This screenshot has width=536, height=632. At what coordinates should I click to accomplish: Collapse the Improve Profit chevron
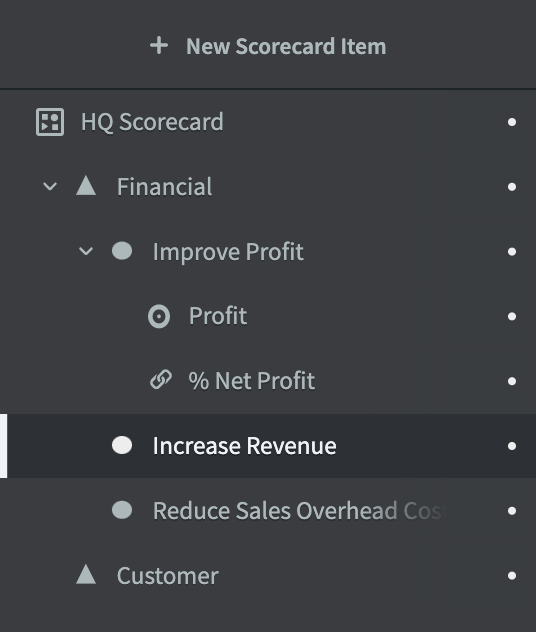click(86, 252)
